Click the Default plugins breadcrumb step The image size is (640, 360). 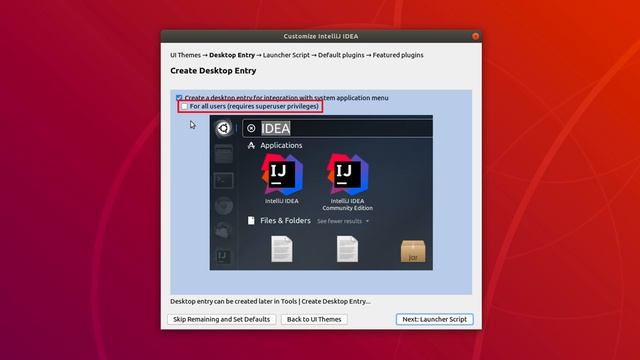coord(341,55)
